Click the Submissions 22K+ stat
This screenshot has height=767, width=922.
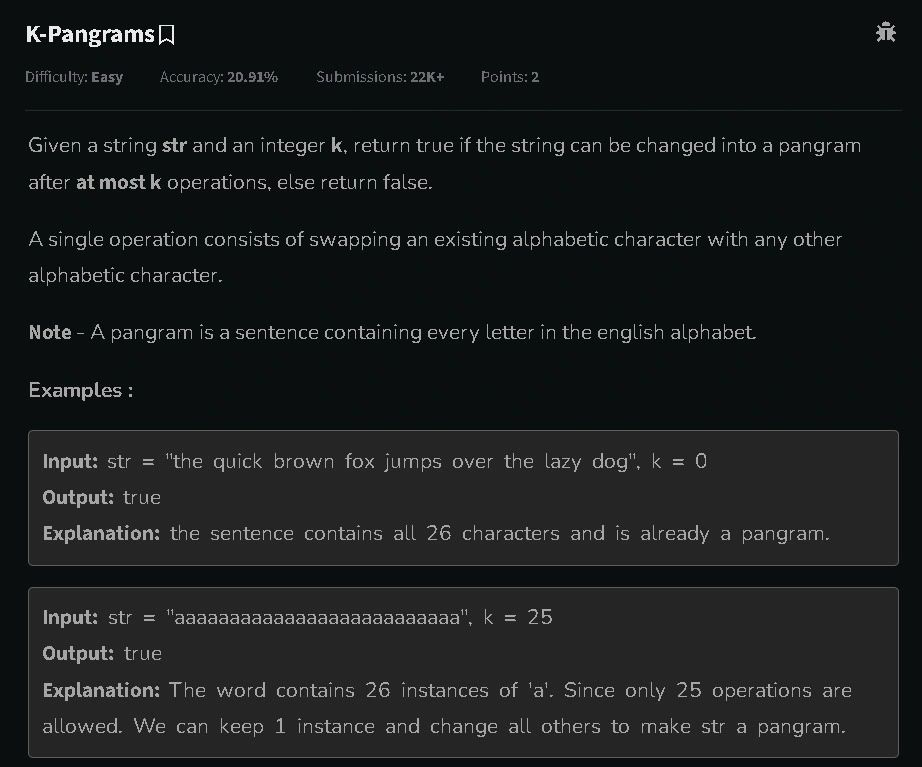(x=380, y=77)
